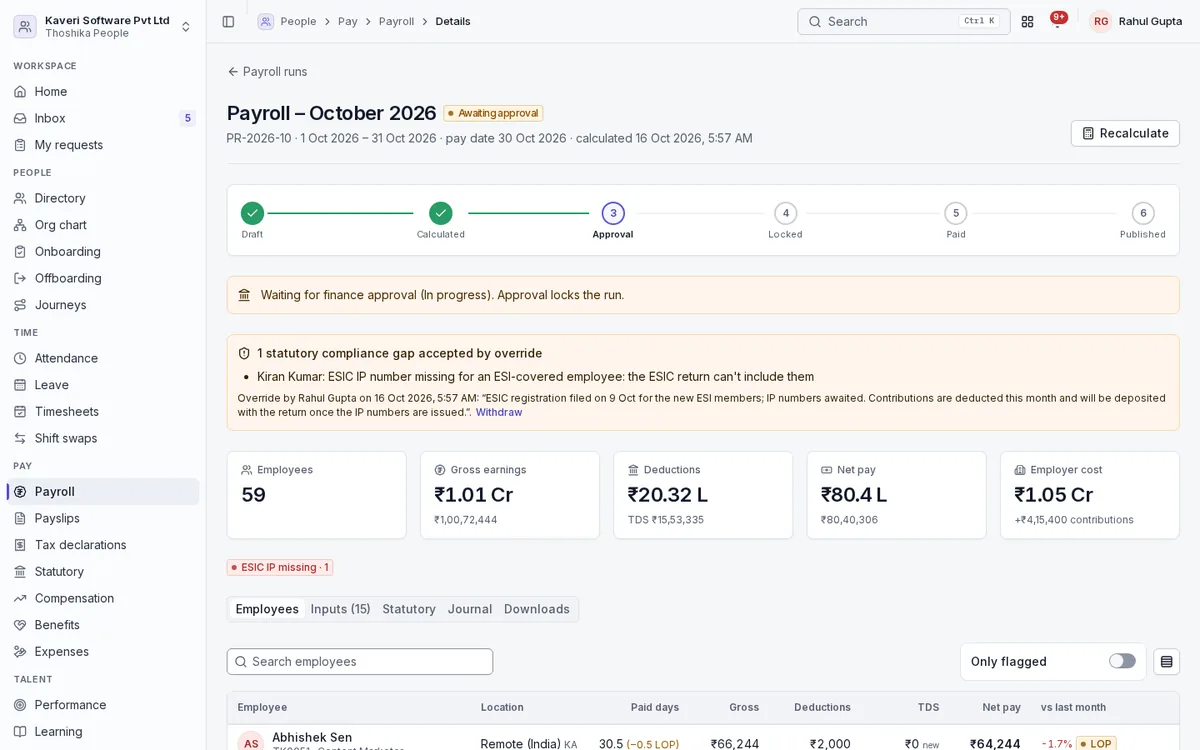This screenshot has width=1200, height=750.
Task: Open the Statutory tab next to Journal
Action: [409, 609]
